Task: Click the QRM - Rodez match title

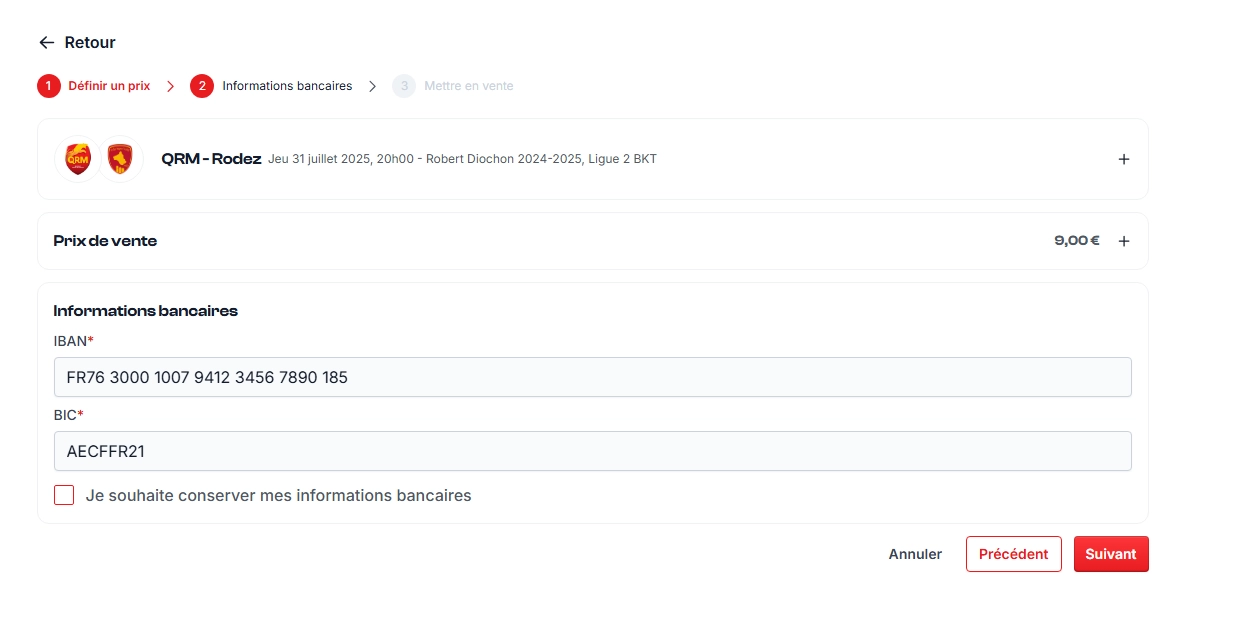Action: click(211, 159)
